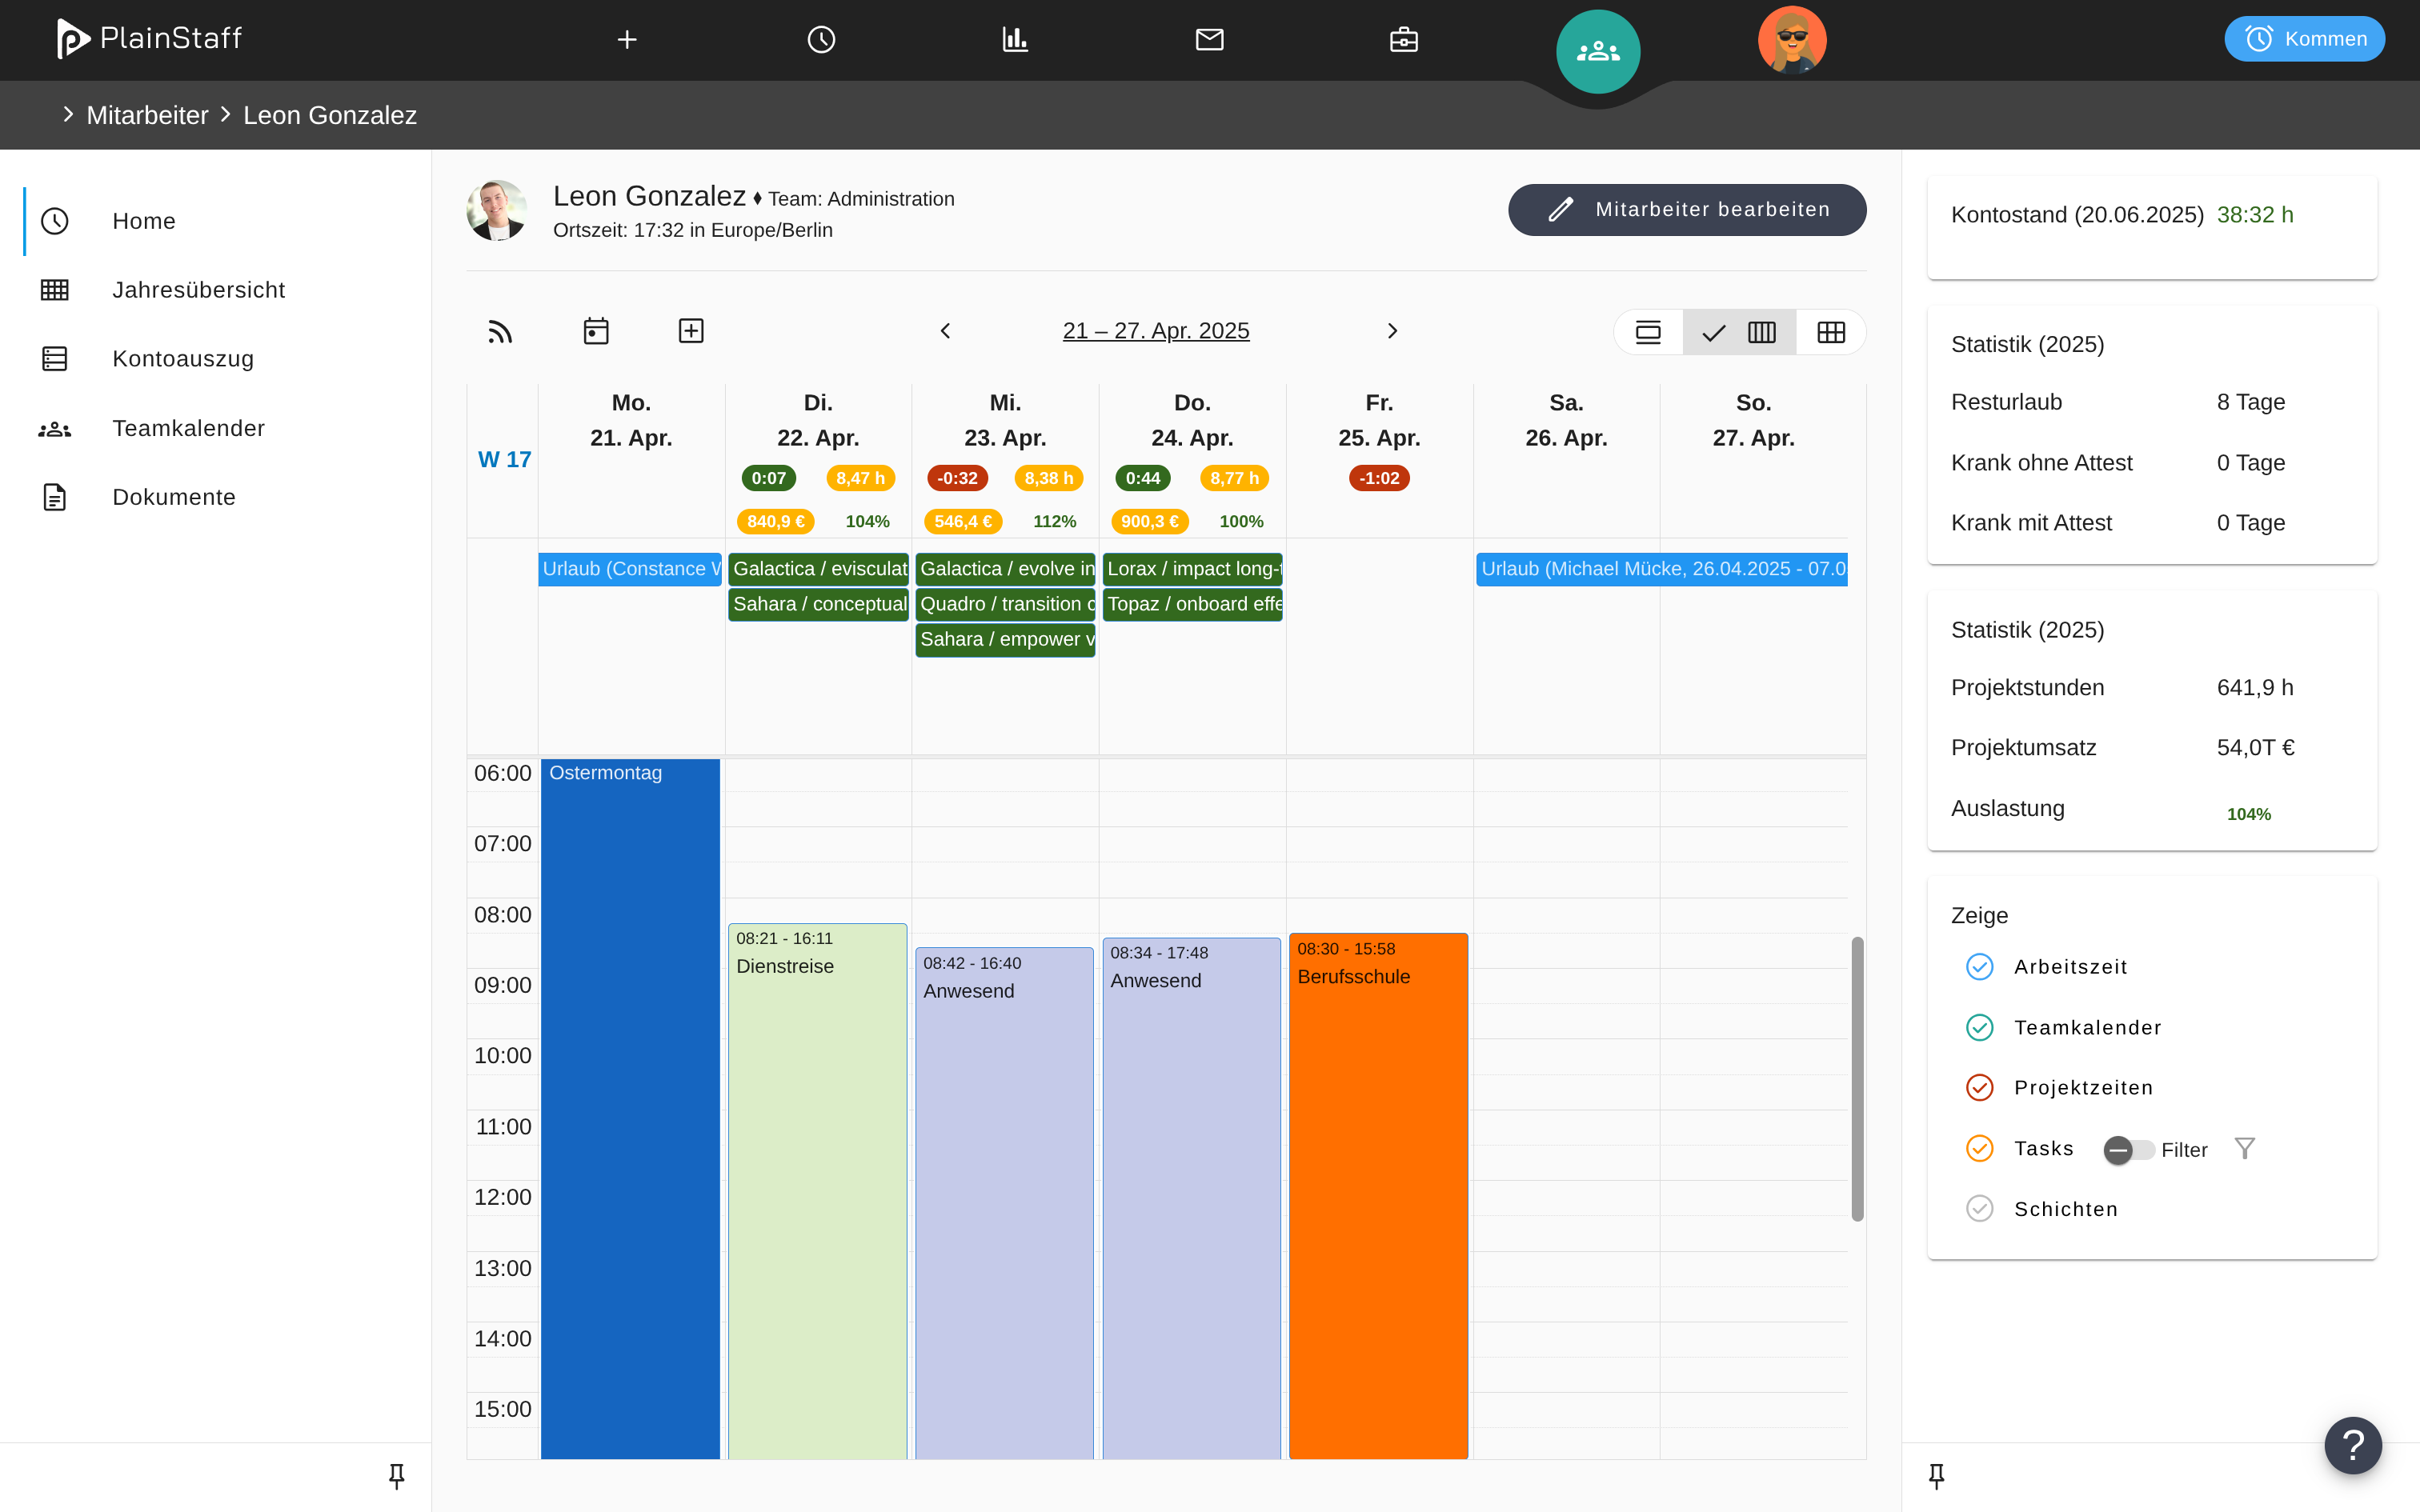Image resolution: width=2420 pixels, height=1512 pixels.
Task: Toggle Projektzeiten display checkbox
Action: pos(1979,1088)
